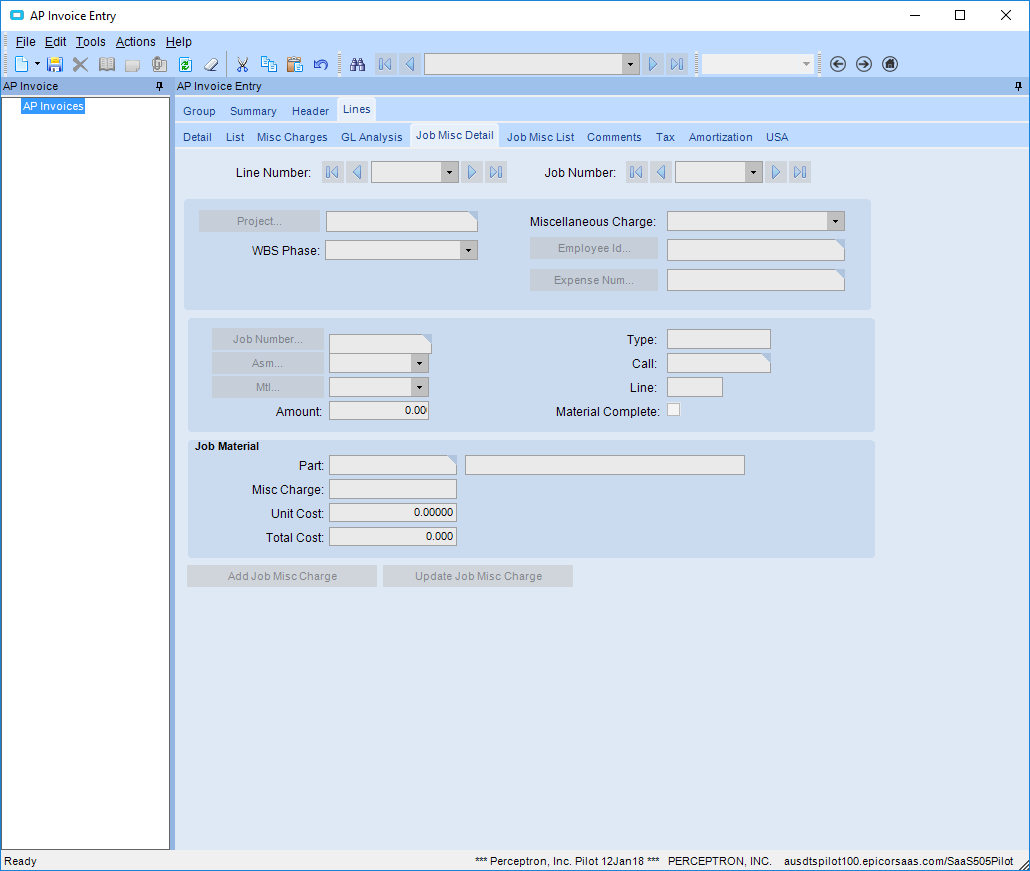Jump to first Line Number

(333, 172)
